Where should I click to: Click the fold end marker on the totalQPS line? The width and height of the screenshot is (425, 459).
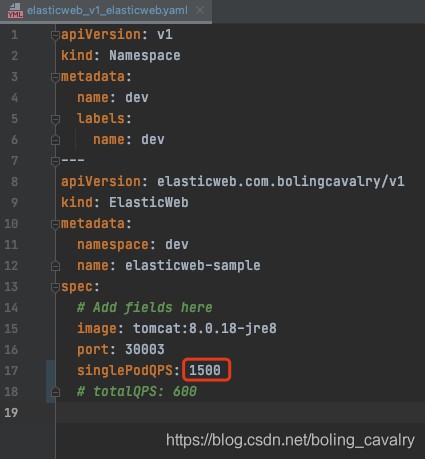click(x=55, y=392)
